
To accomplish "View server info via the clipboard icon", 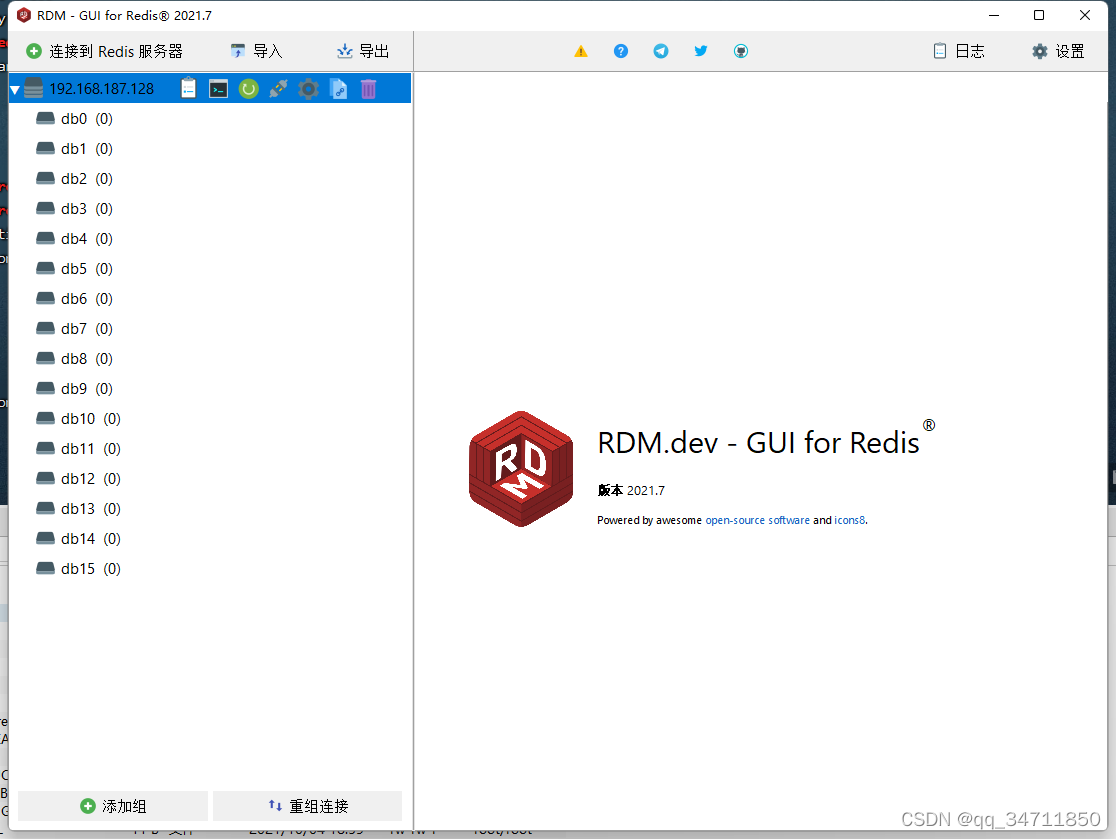I will pos(188,88).
